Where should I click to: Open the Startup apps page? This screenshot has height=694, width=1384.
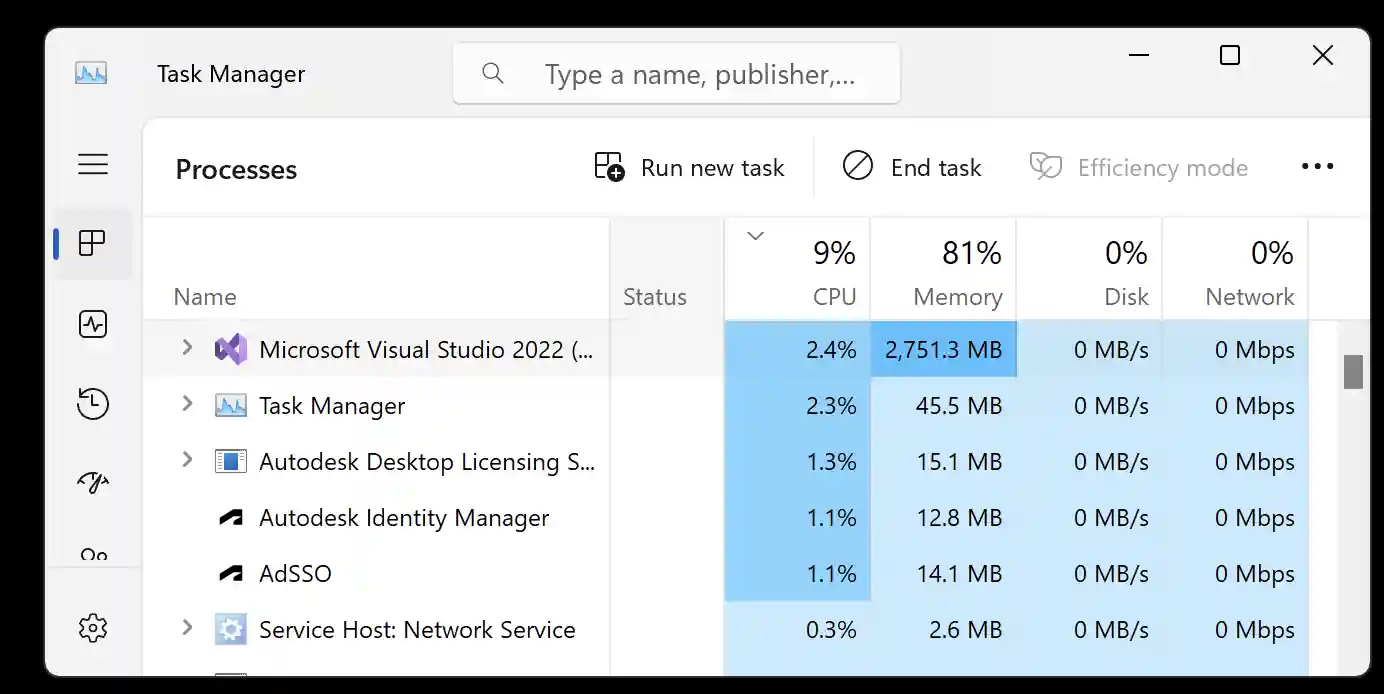click(x=92, y=483)
